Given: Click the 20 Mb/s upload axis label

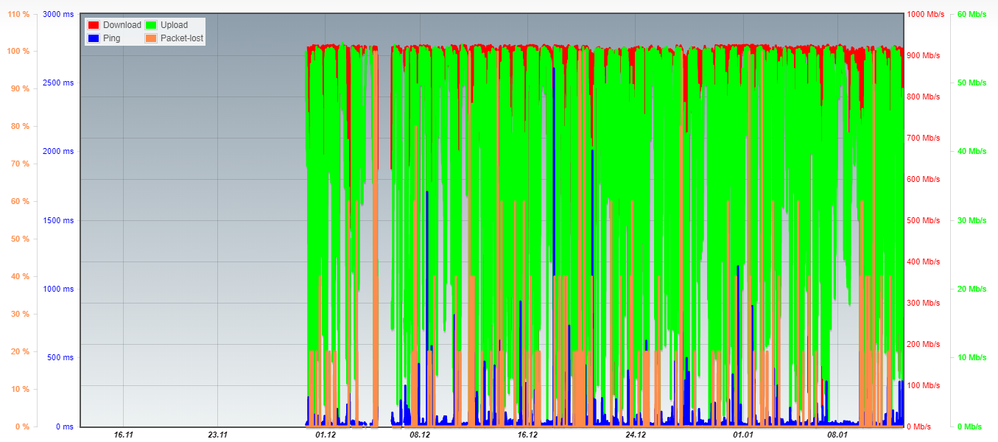Looking at the screenshot, I should [972, 289].
